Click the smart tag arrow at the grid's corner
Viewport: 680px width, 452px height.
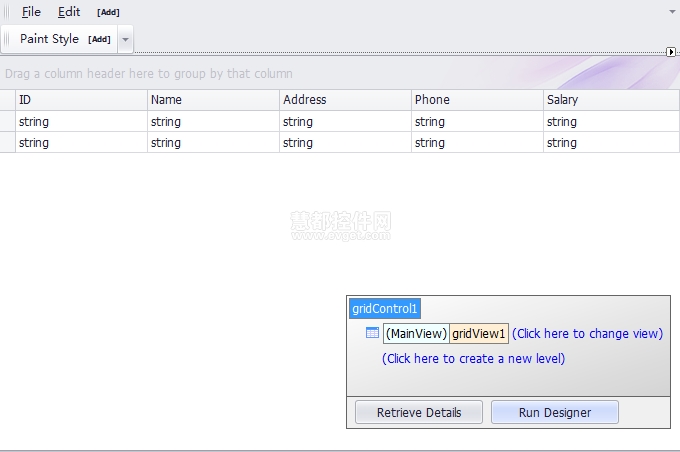tap(671, 52)
